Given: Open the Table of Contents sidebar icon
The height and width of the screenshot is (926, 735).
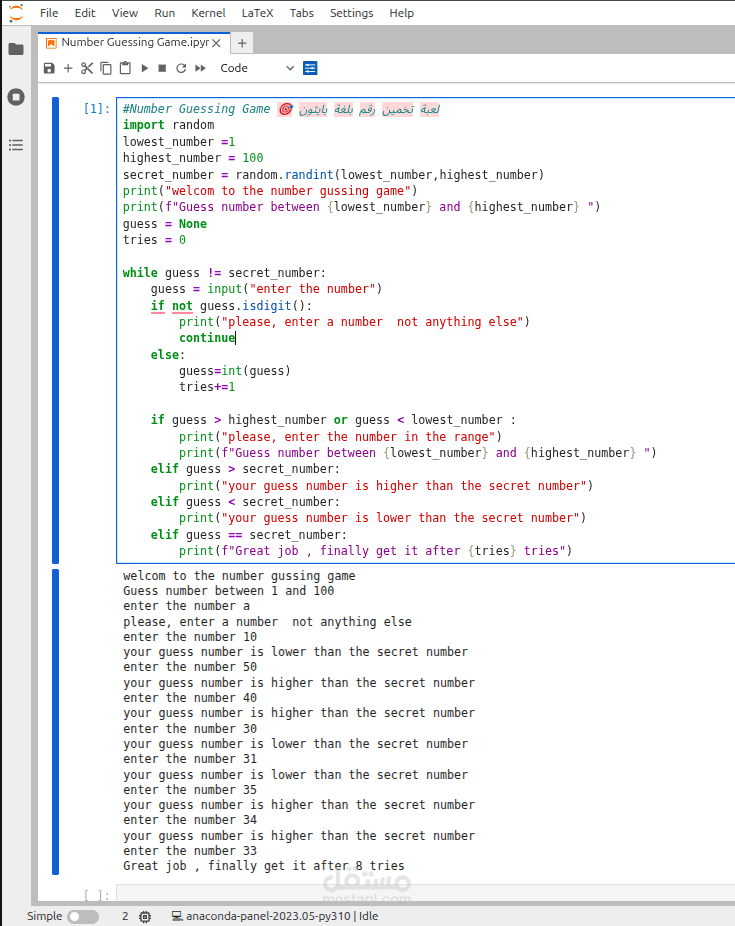Looking at the screenshot, I should click(x=16, y=145).
